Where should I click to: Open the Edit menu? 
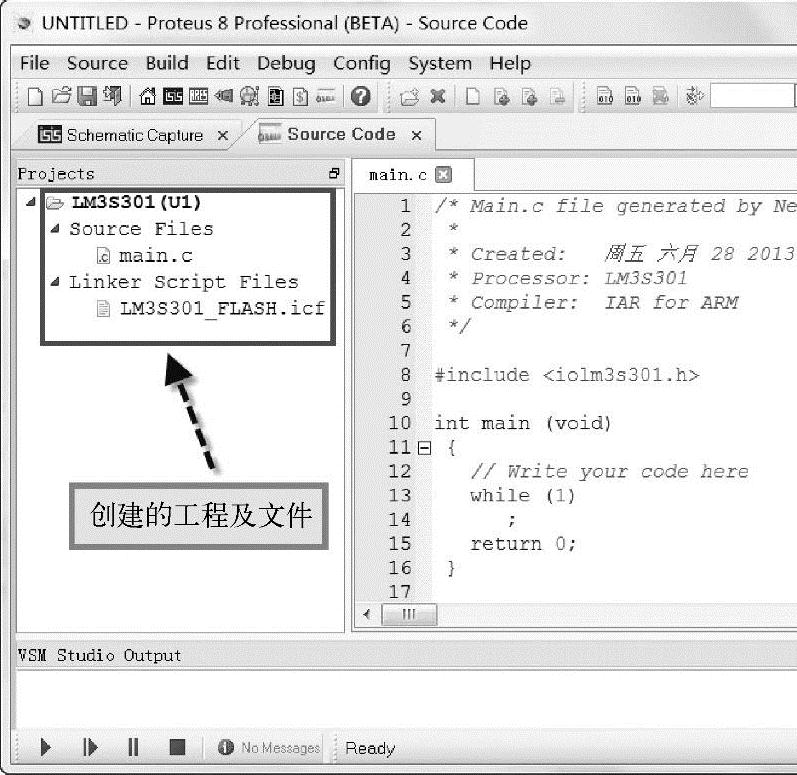click(223, 63)
